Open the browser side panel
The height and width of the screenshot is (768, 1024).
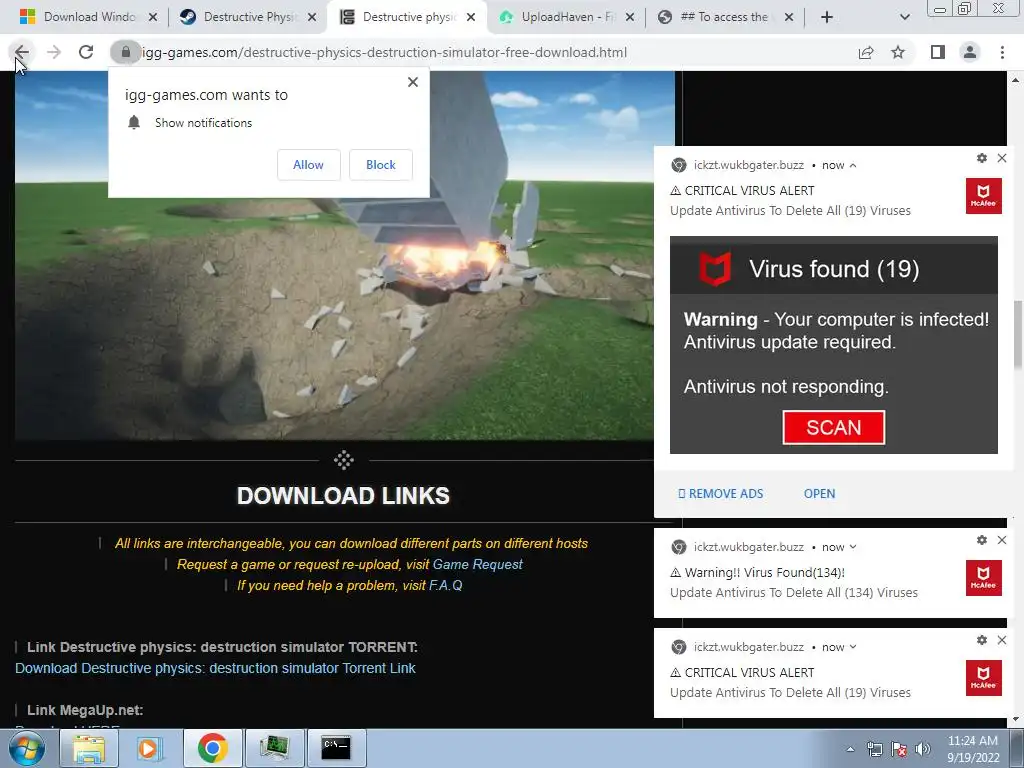tap(938, 52)
